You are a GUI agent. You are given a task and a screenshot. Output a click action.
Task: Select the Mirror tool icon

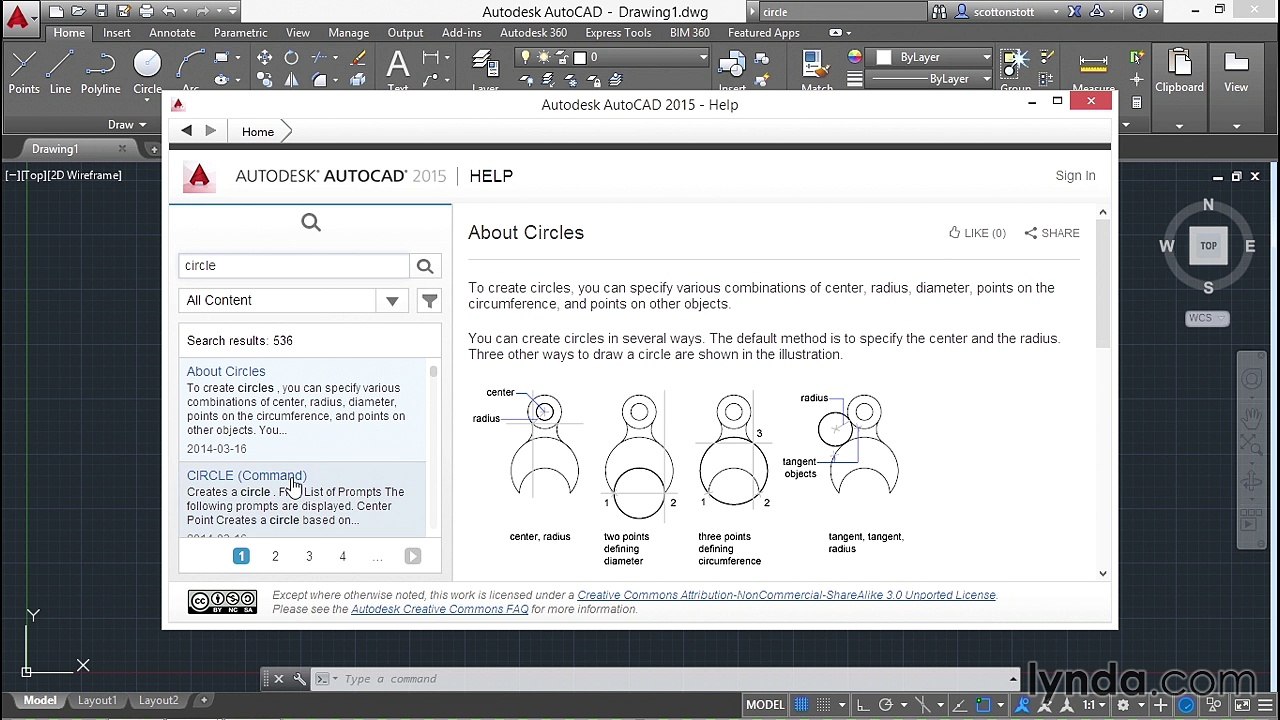[x=291, y=80]
